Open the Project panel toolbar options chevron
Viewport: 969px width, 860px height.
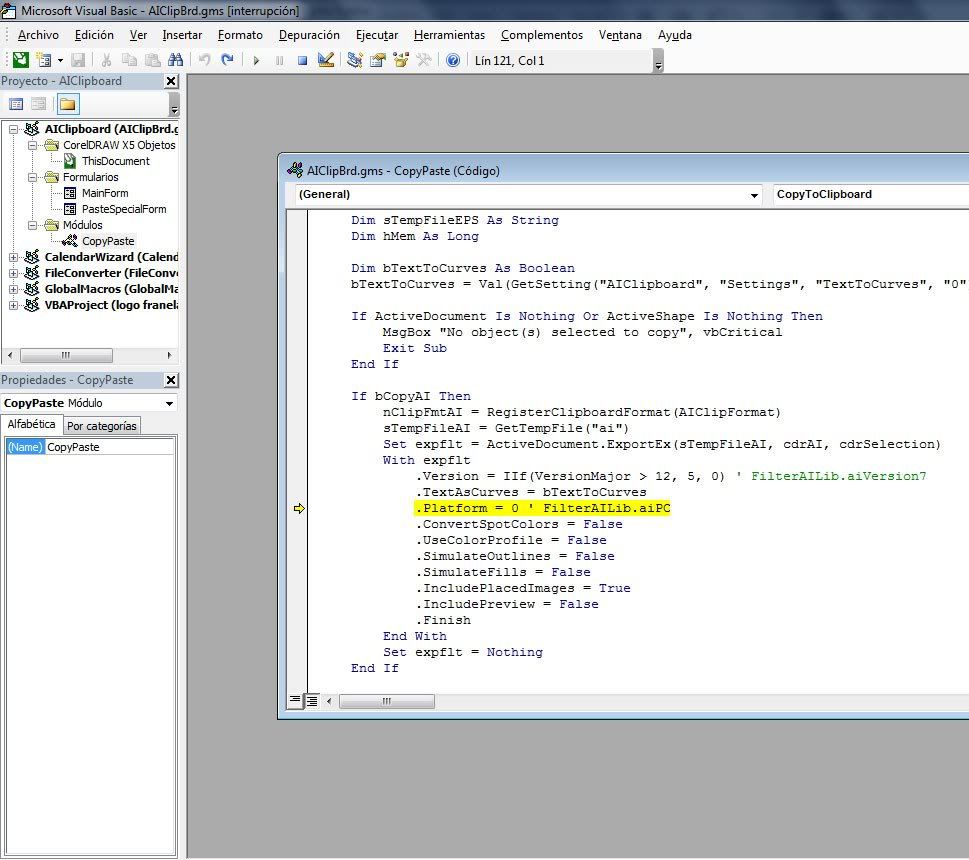(174, 105)
